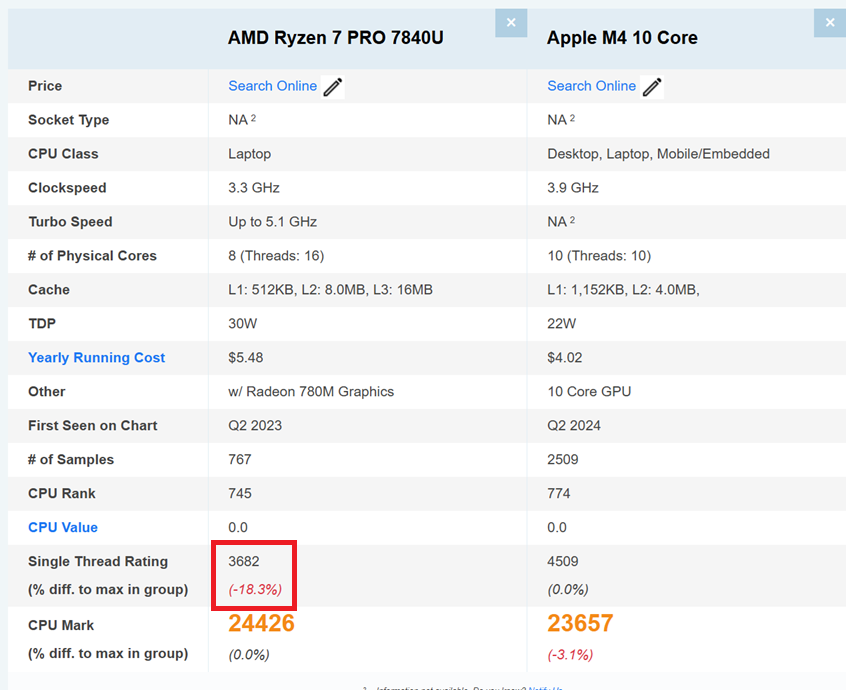Click w/ Radeon 780M Graphics text

311,392
